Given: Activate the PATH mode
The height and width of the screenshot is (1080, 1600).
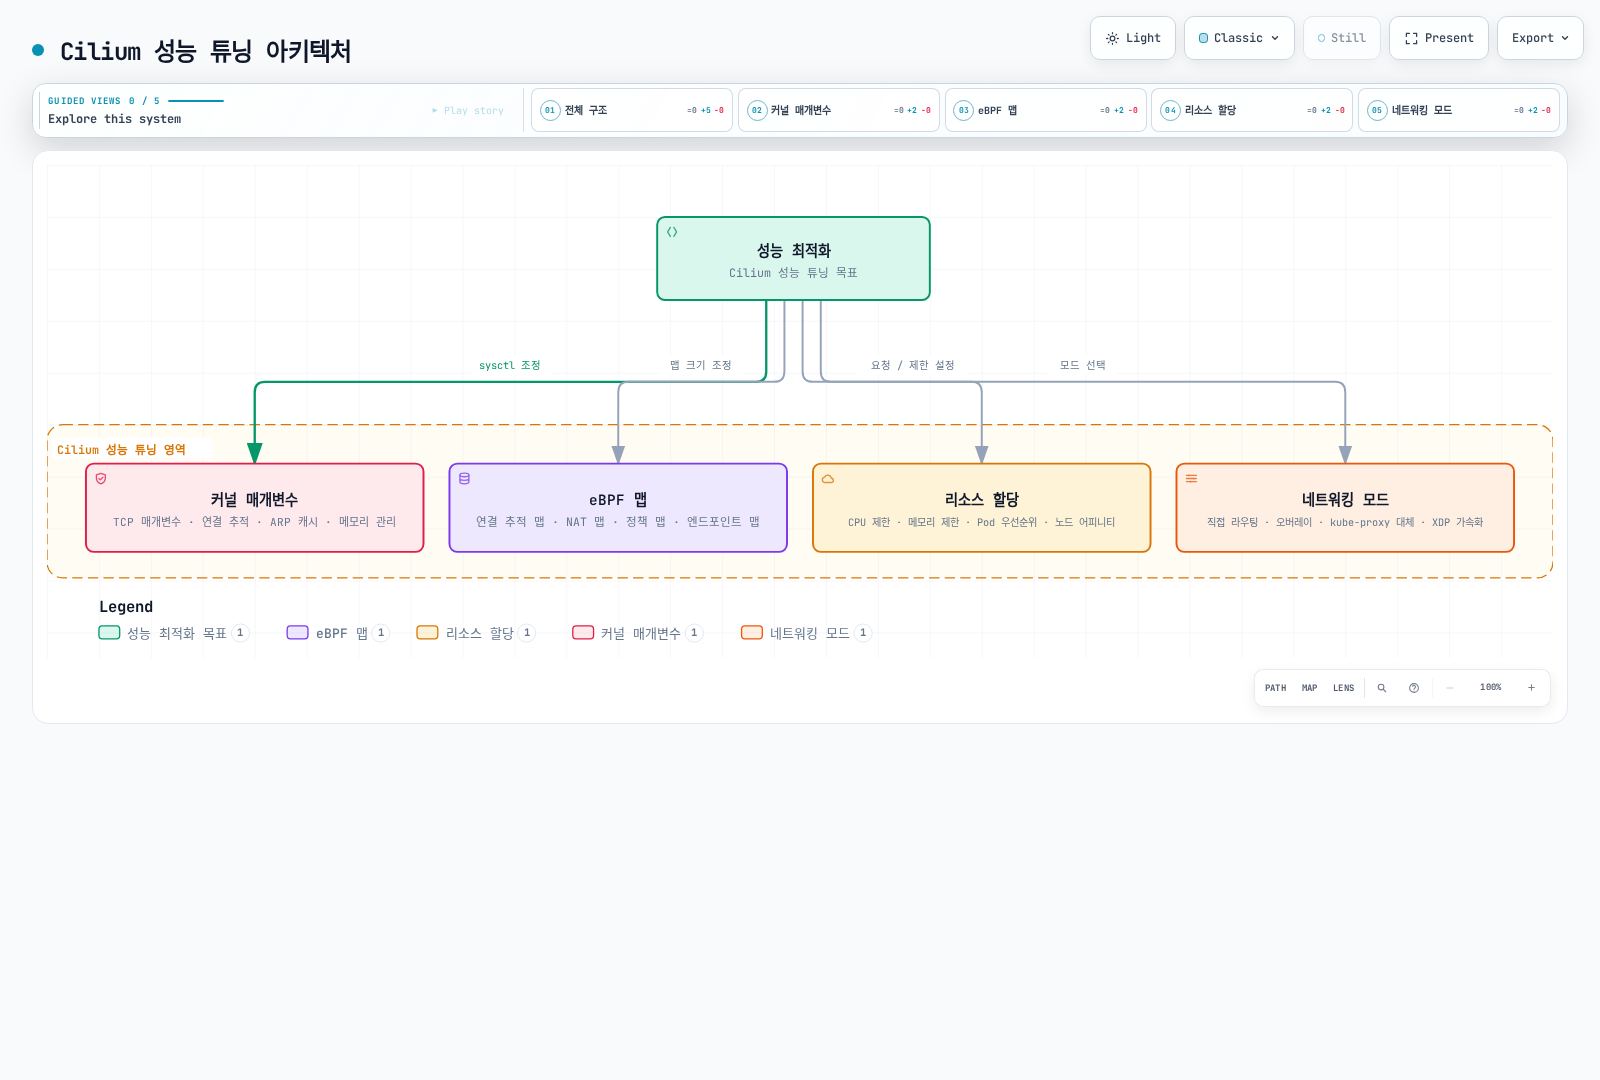Looking at the screenshot, I should (x=1276, y=688).
